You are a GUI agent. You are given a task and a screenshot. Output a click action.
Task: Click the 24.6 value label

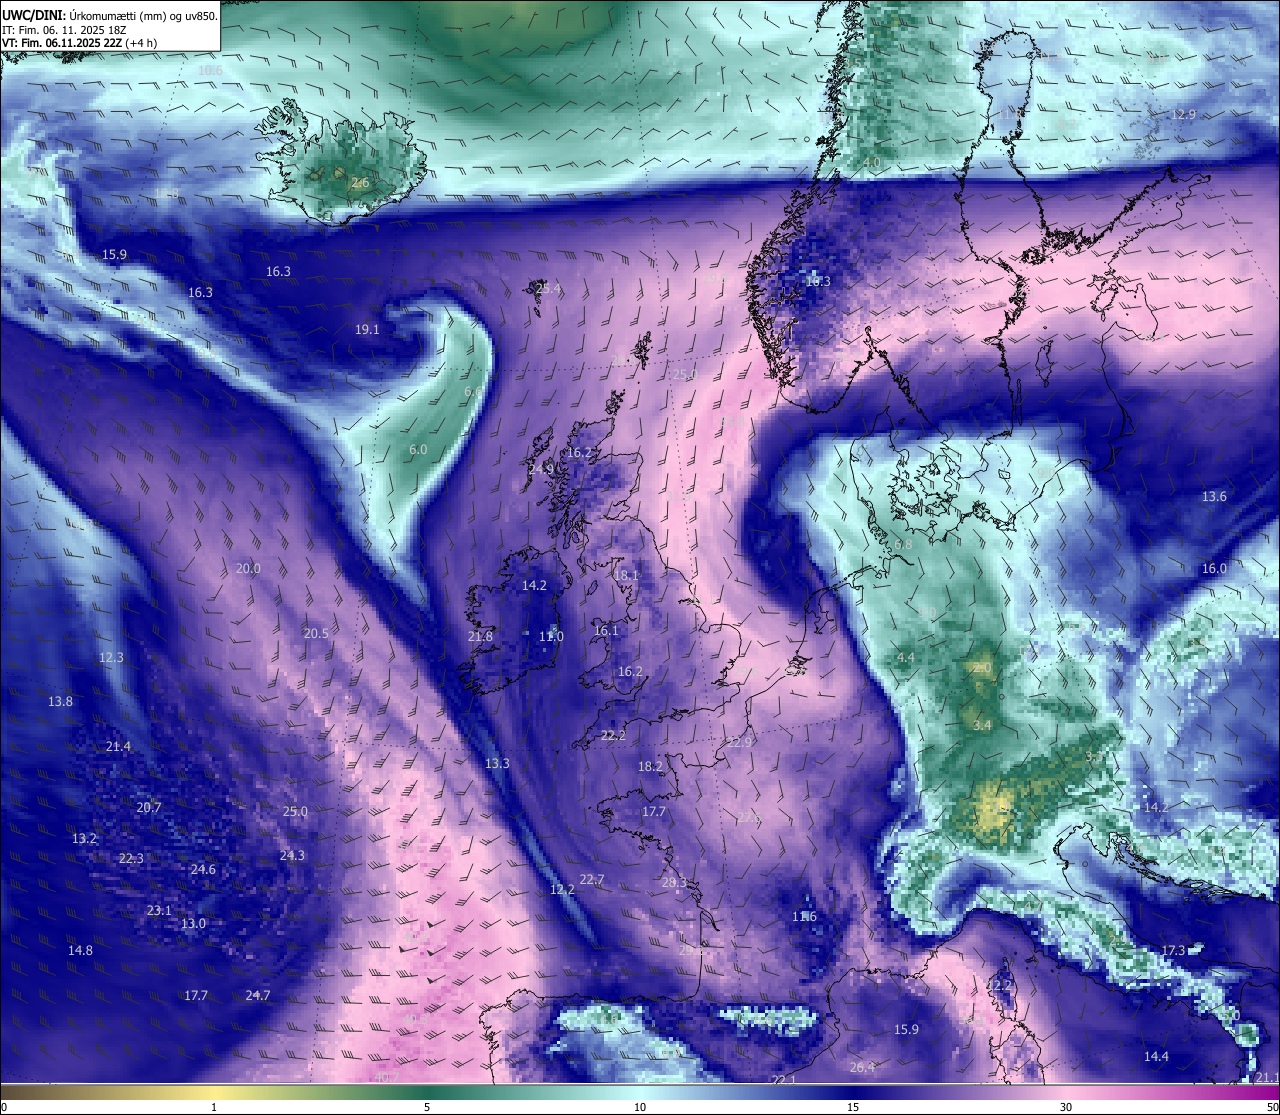pyautogui.click(x=203, y=869)
